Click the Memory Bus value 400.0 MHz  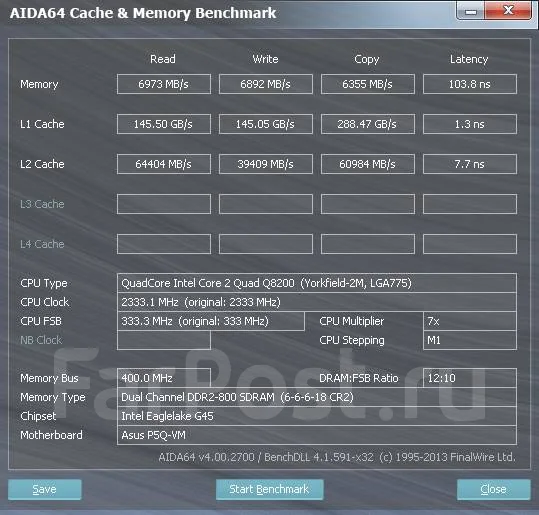tap(164, 378)
